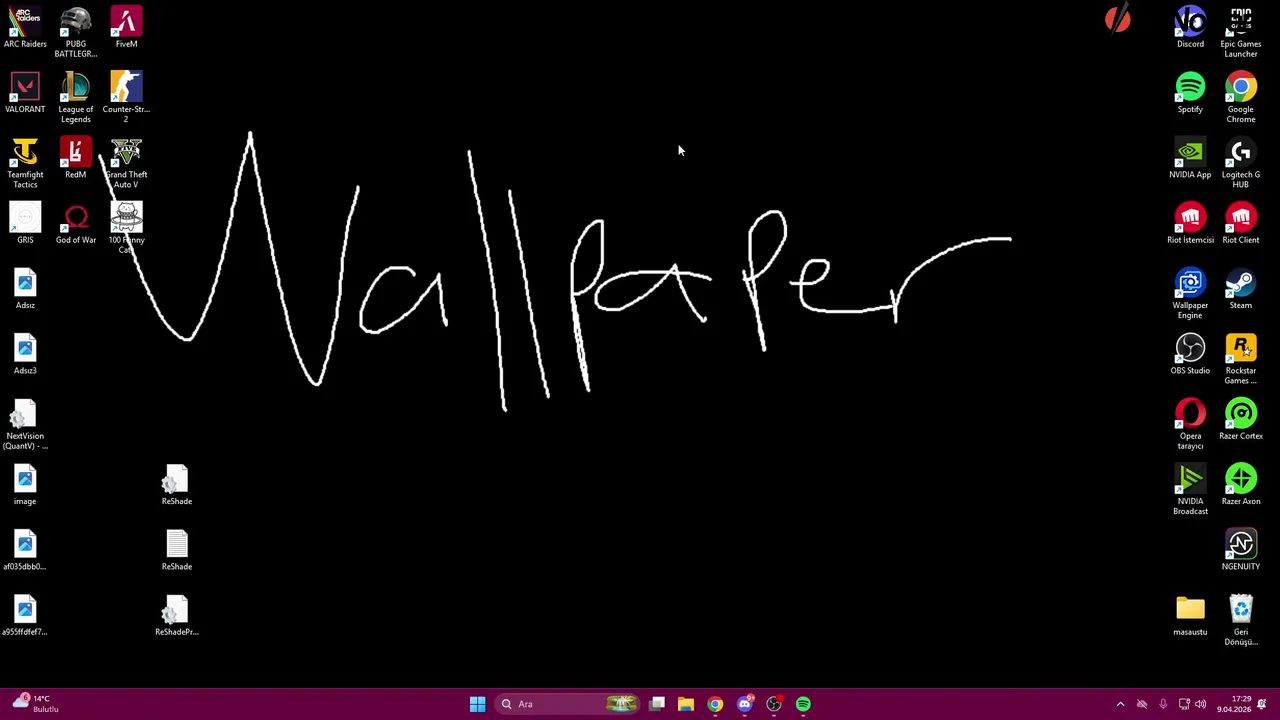Switch to Spotify in the taskbar
The image size is (1280, 720).
(x=803, y=704)
